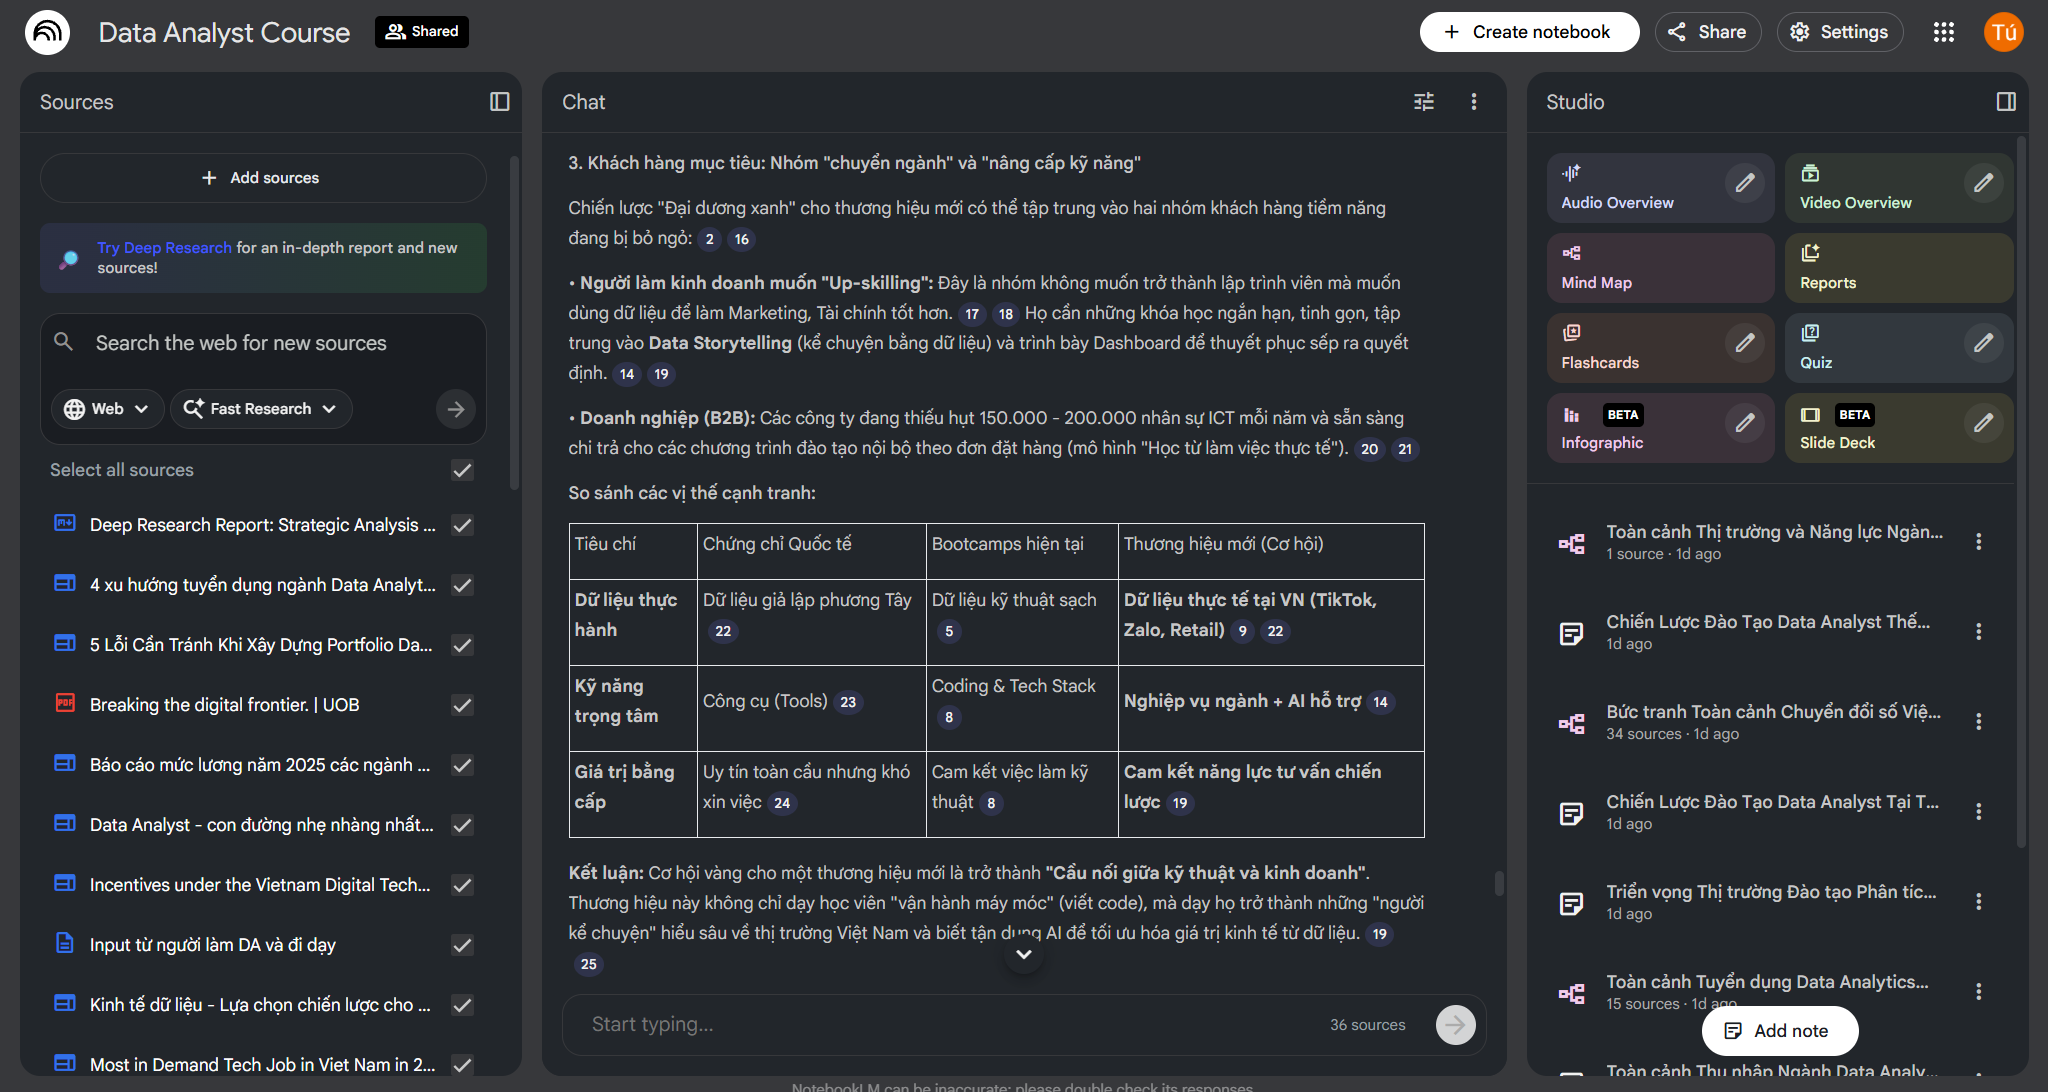This screenshot has width=2048, height=1092.
Task: Uncheck Select all sources checkbox
Action: [462, 470]
